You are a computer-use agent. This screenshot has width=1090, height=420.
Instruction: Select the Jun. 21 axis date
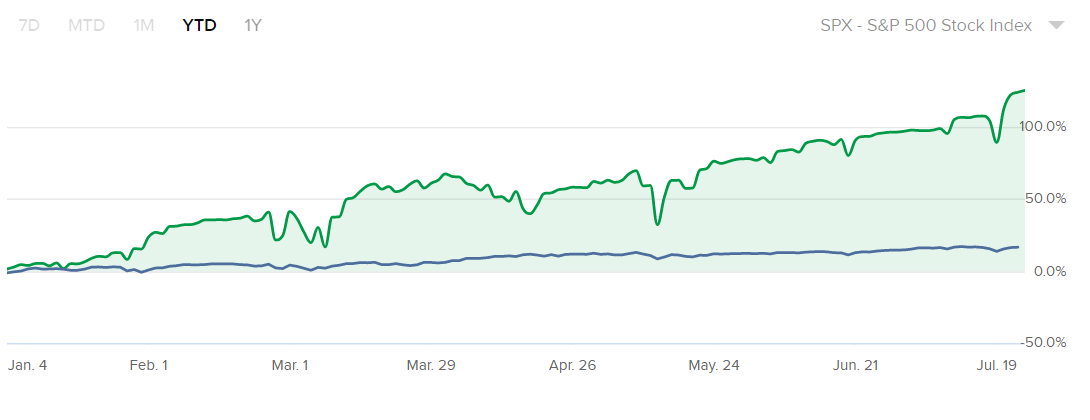855,366
